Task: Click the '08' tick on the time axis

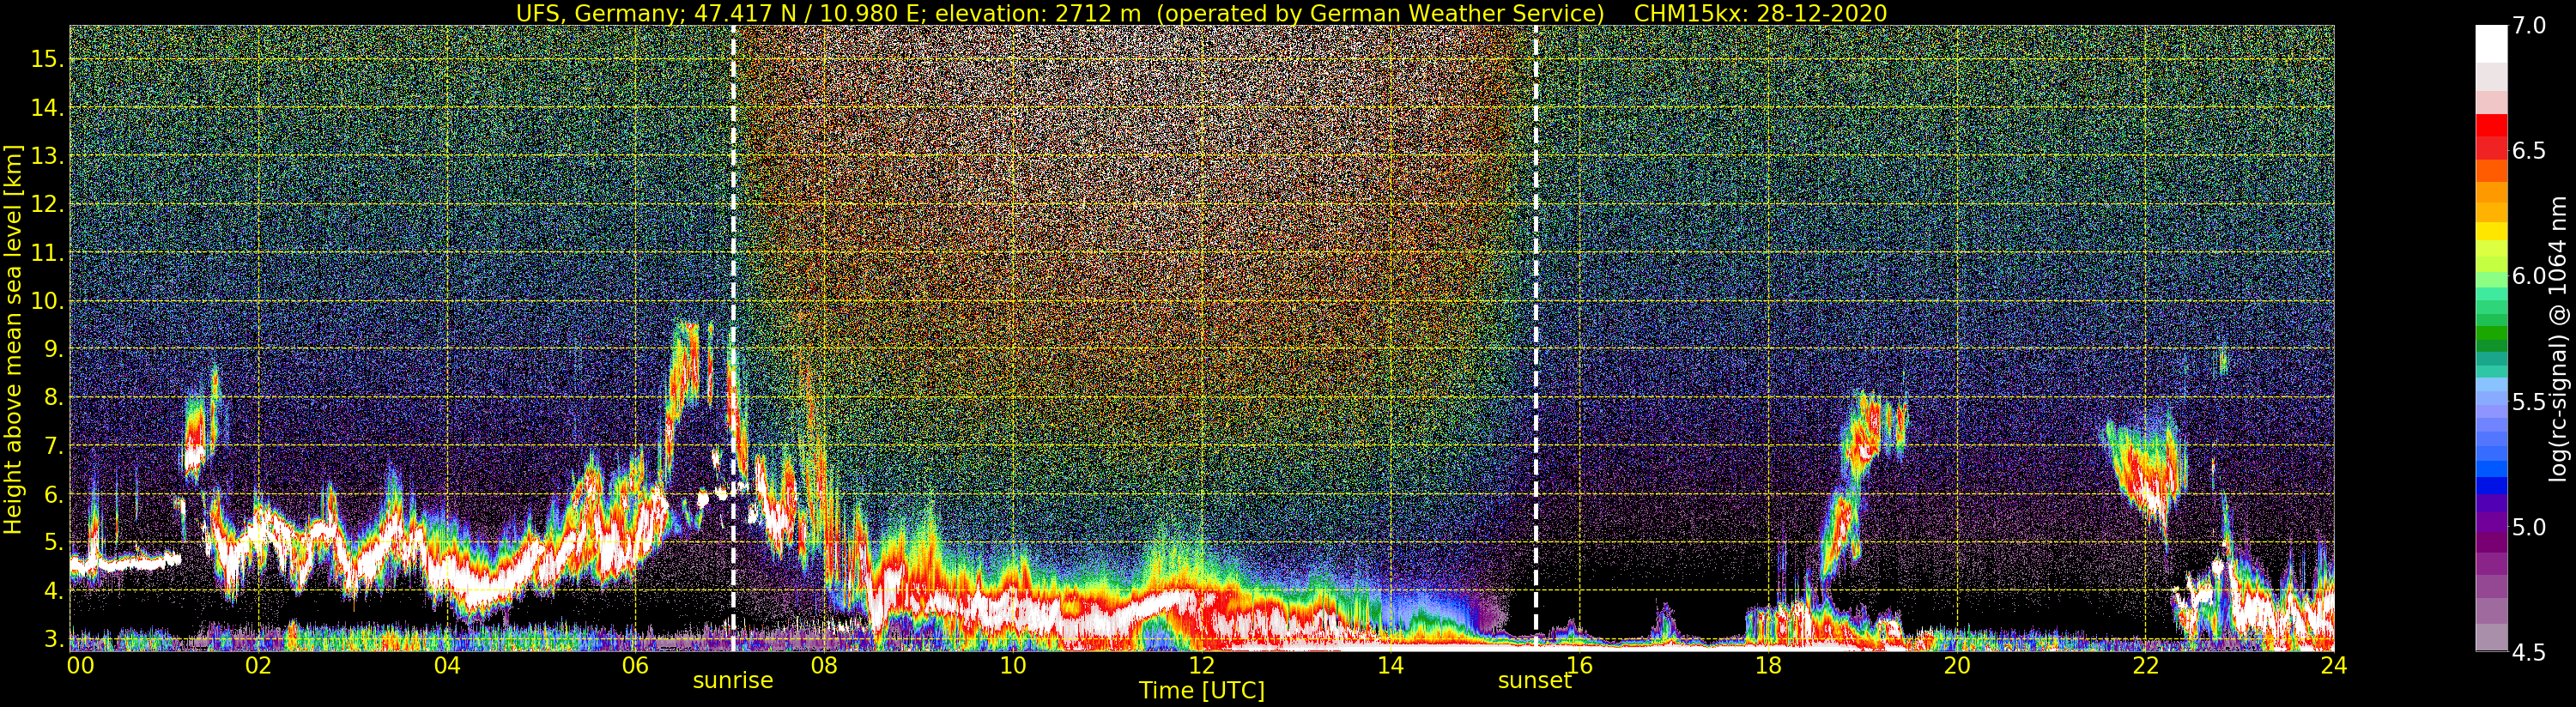Action: [x=824, y=665]
